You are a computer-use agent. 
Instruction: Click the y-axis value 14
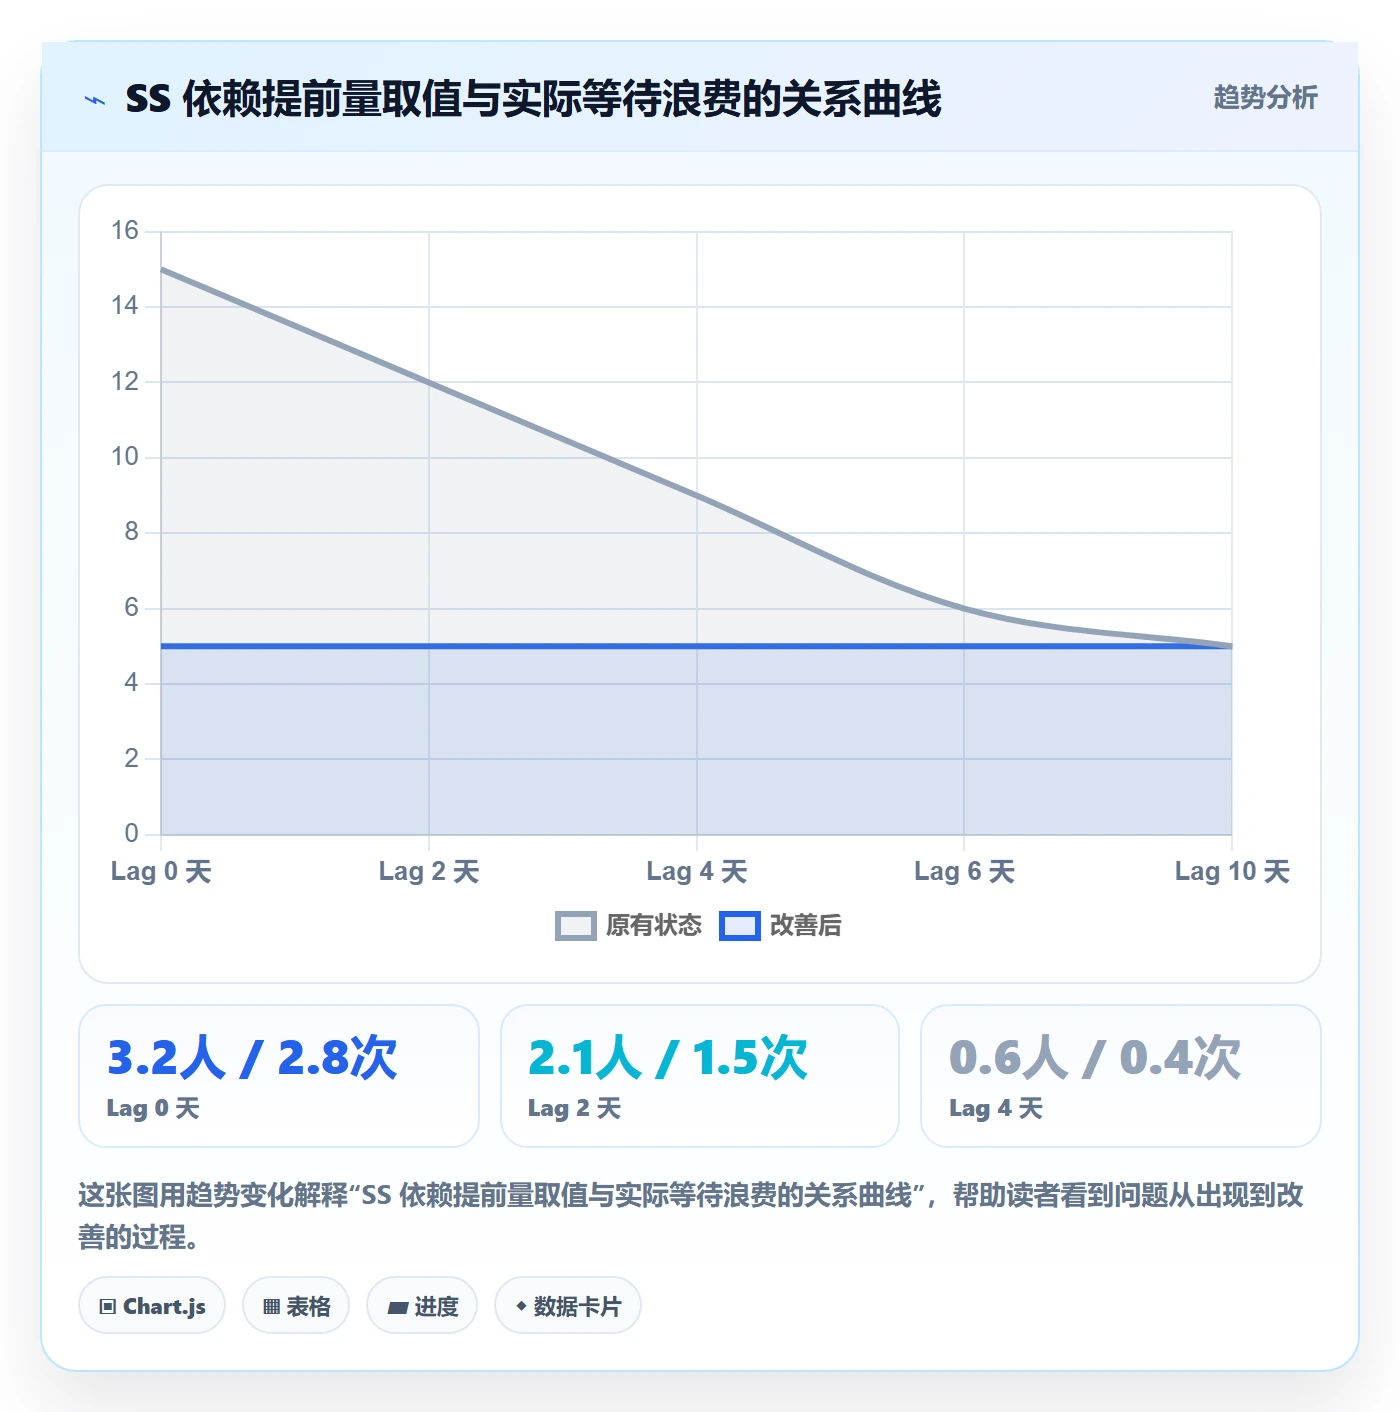pos(125,306)
